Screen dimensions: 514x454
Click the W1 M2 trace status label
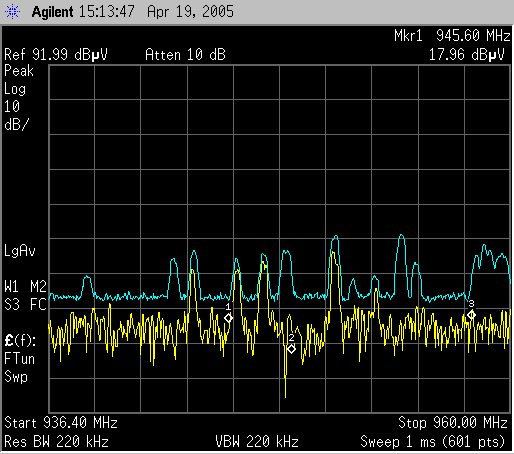25,287
